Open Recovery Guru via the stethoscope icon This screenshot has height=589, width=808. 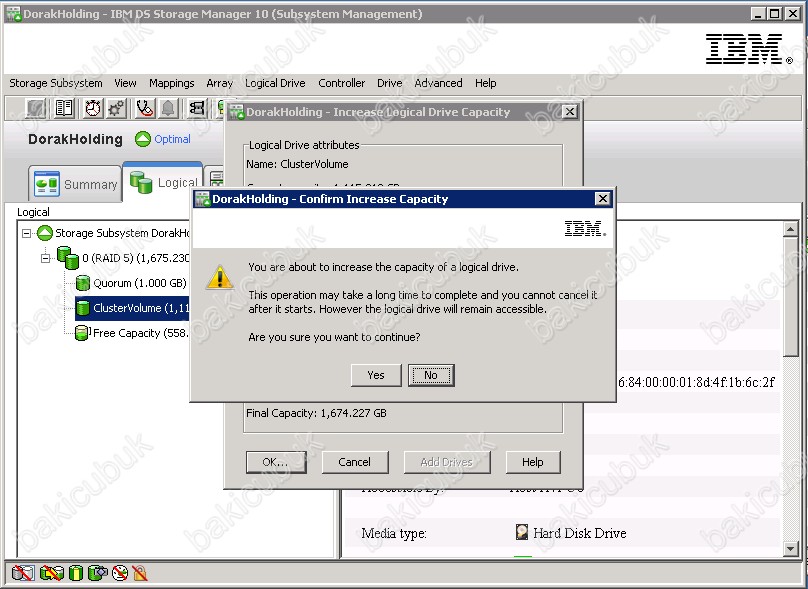pos(145,108)
